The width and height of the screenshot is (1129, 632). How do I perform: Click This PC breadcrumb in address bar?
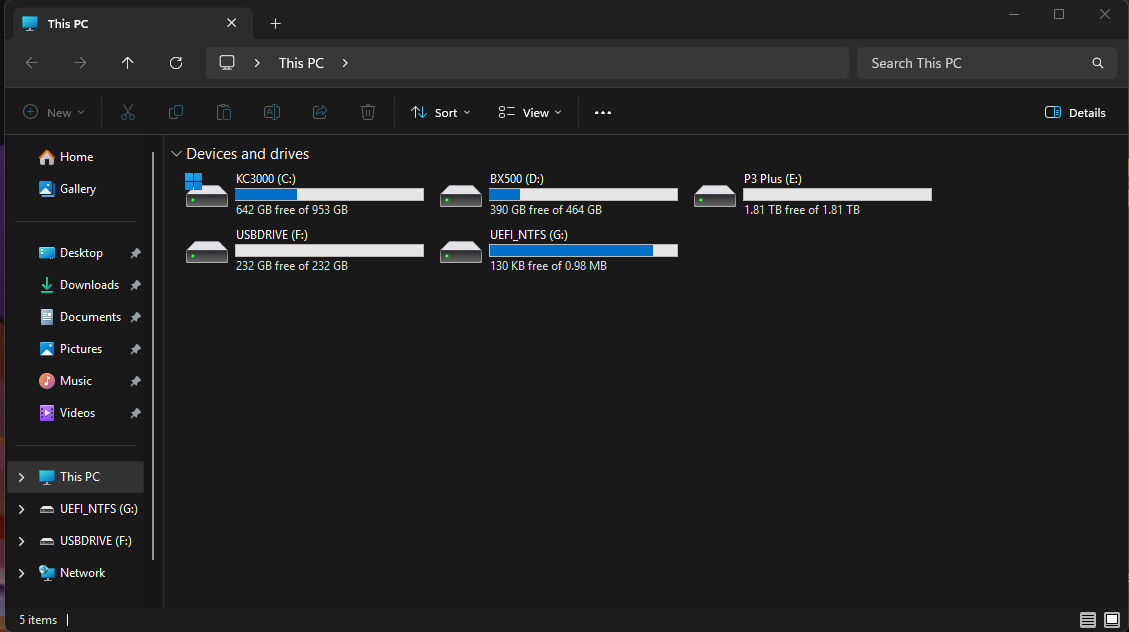tap(301, 63)
